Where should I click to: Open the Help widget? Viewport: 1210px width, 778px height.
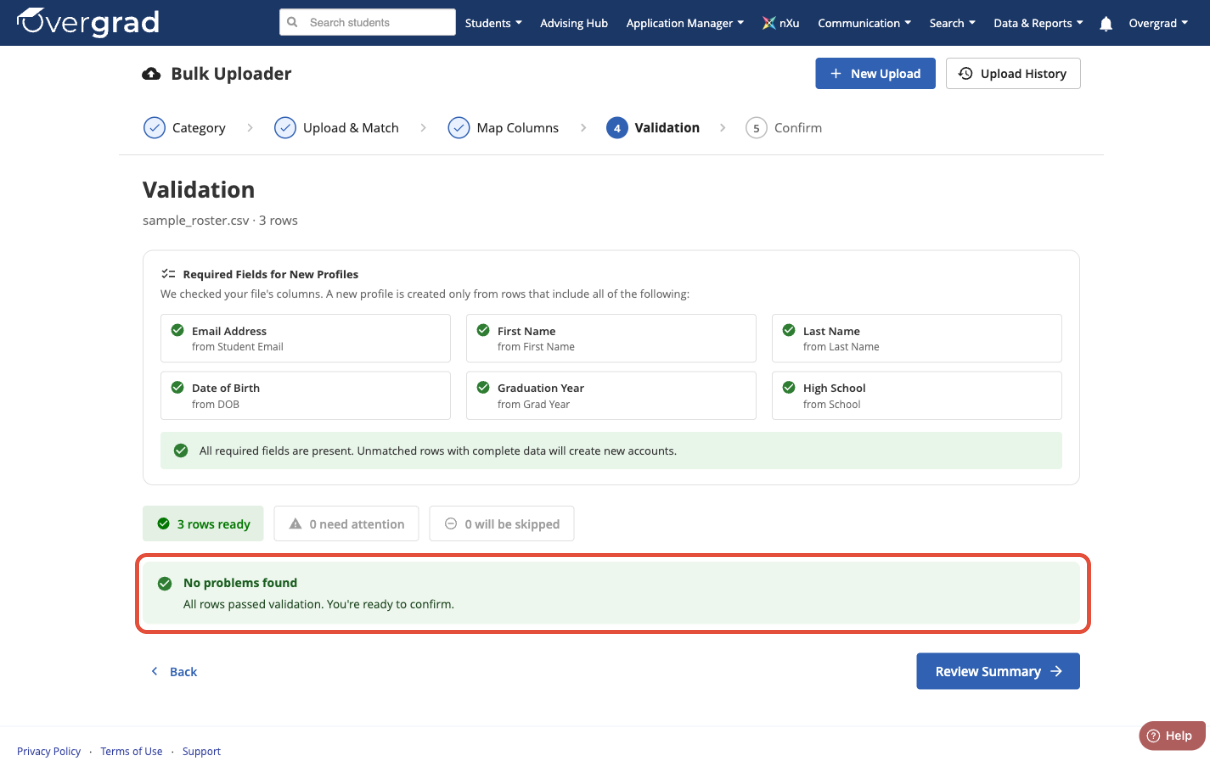point(1171,736)
